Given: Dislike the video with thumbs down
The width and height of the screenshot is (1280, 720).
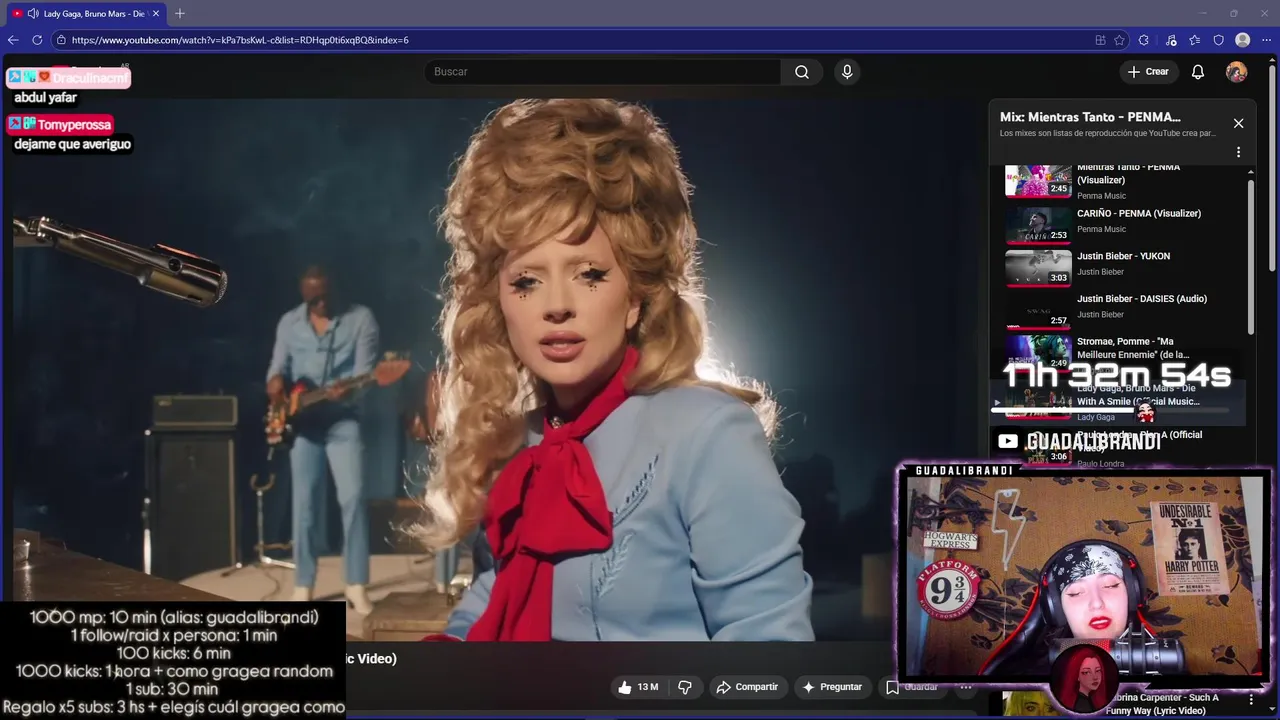Looking at the screenshot, I should pyautogui.click(x=685, y=687).
